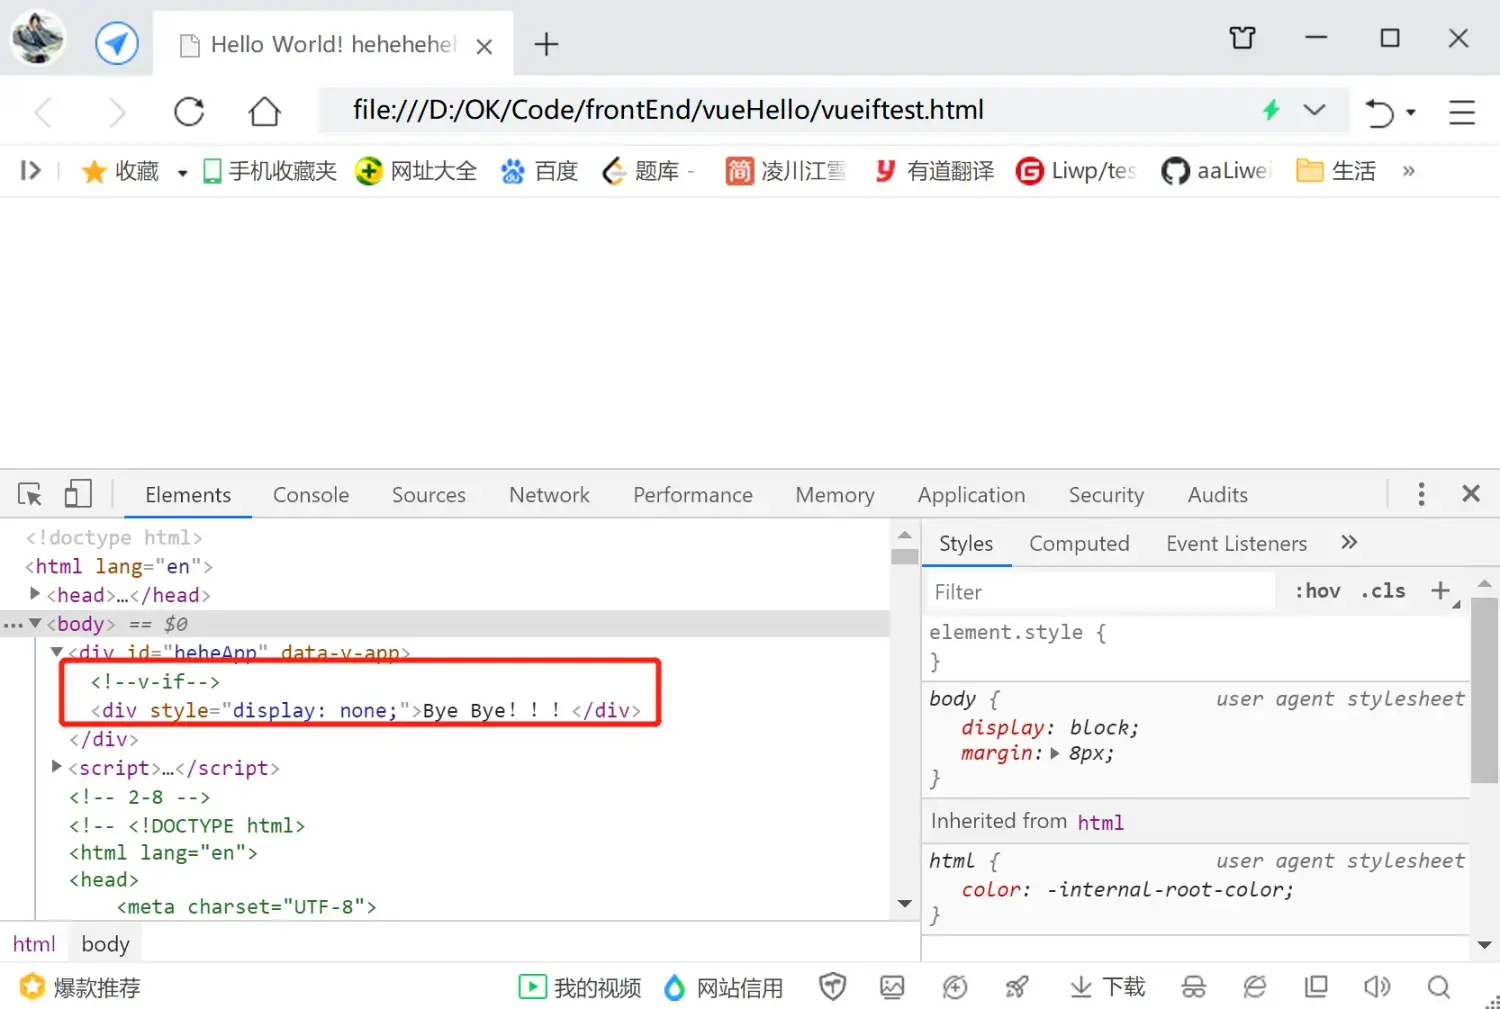Collapse the body element in DOM tree
Screen dimensions: 1500x1009
(35, 623)
